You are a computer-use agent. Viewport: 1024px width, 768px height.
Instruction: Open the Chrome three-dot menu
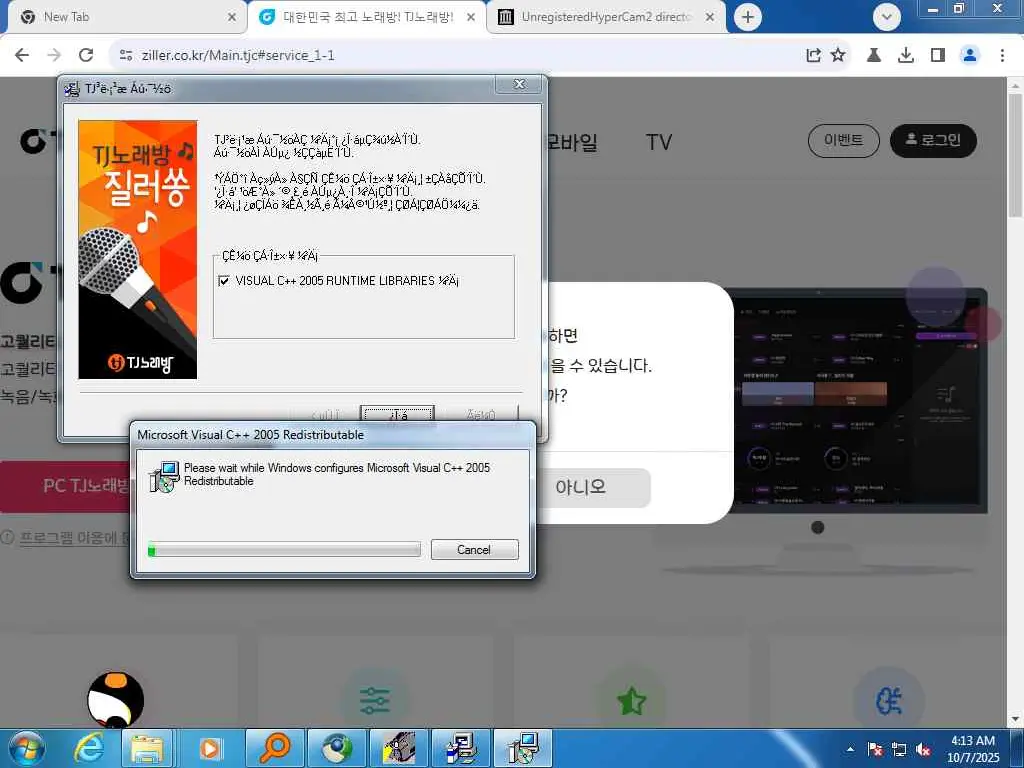pos(1002,56)
